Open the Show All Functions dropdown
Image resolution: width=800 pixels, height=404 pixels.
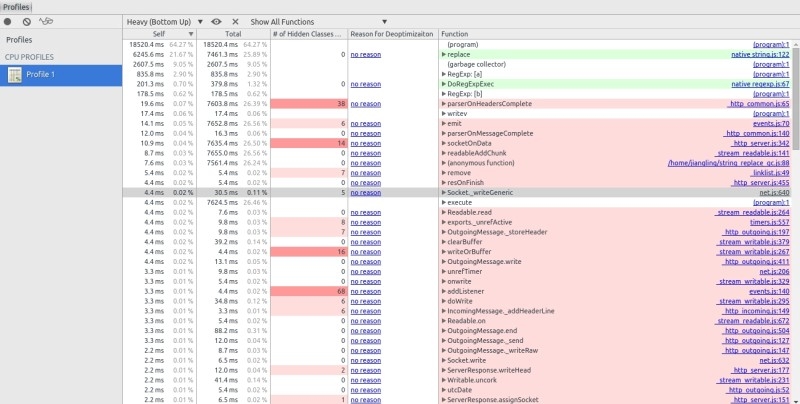318,21
